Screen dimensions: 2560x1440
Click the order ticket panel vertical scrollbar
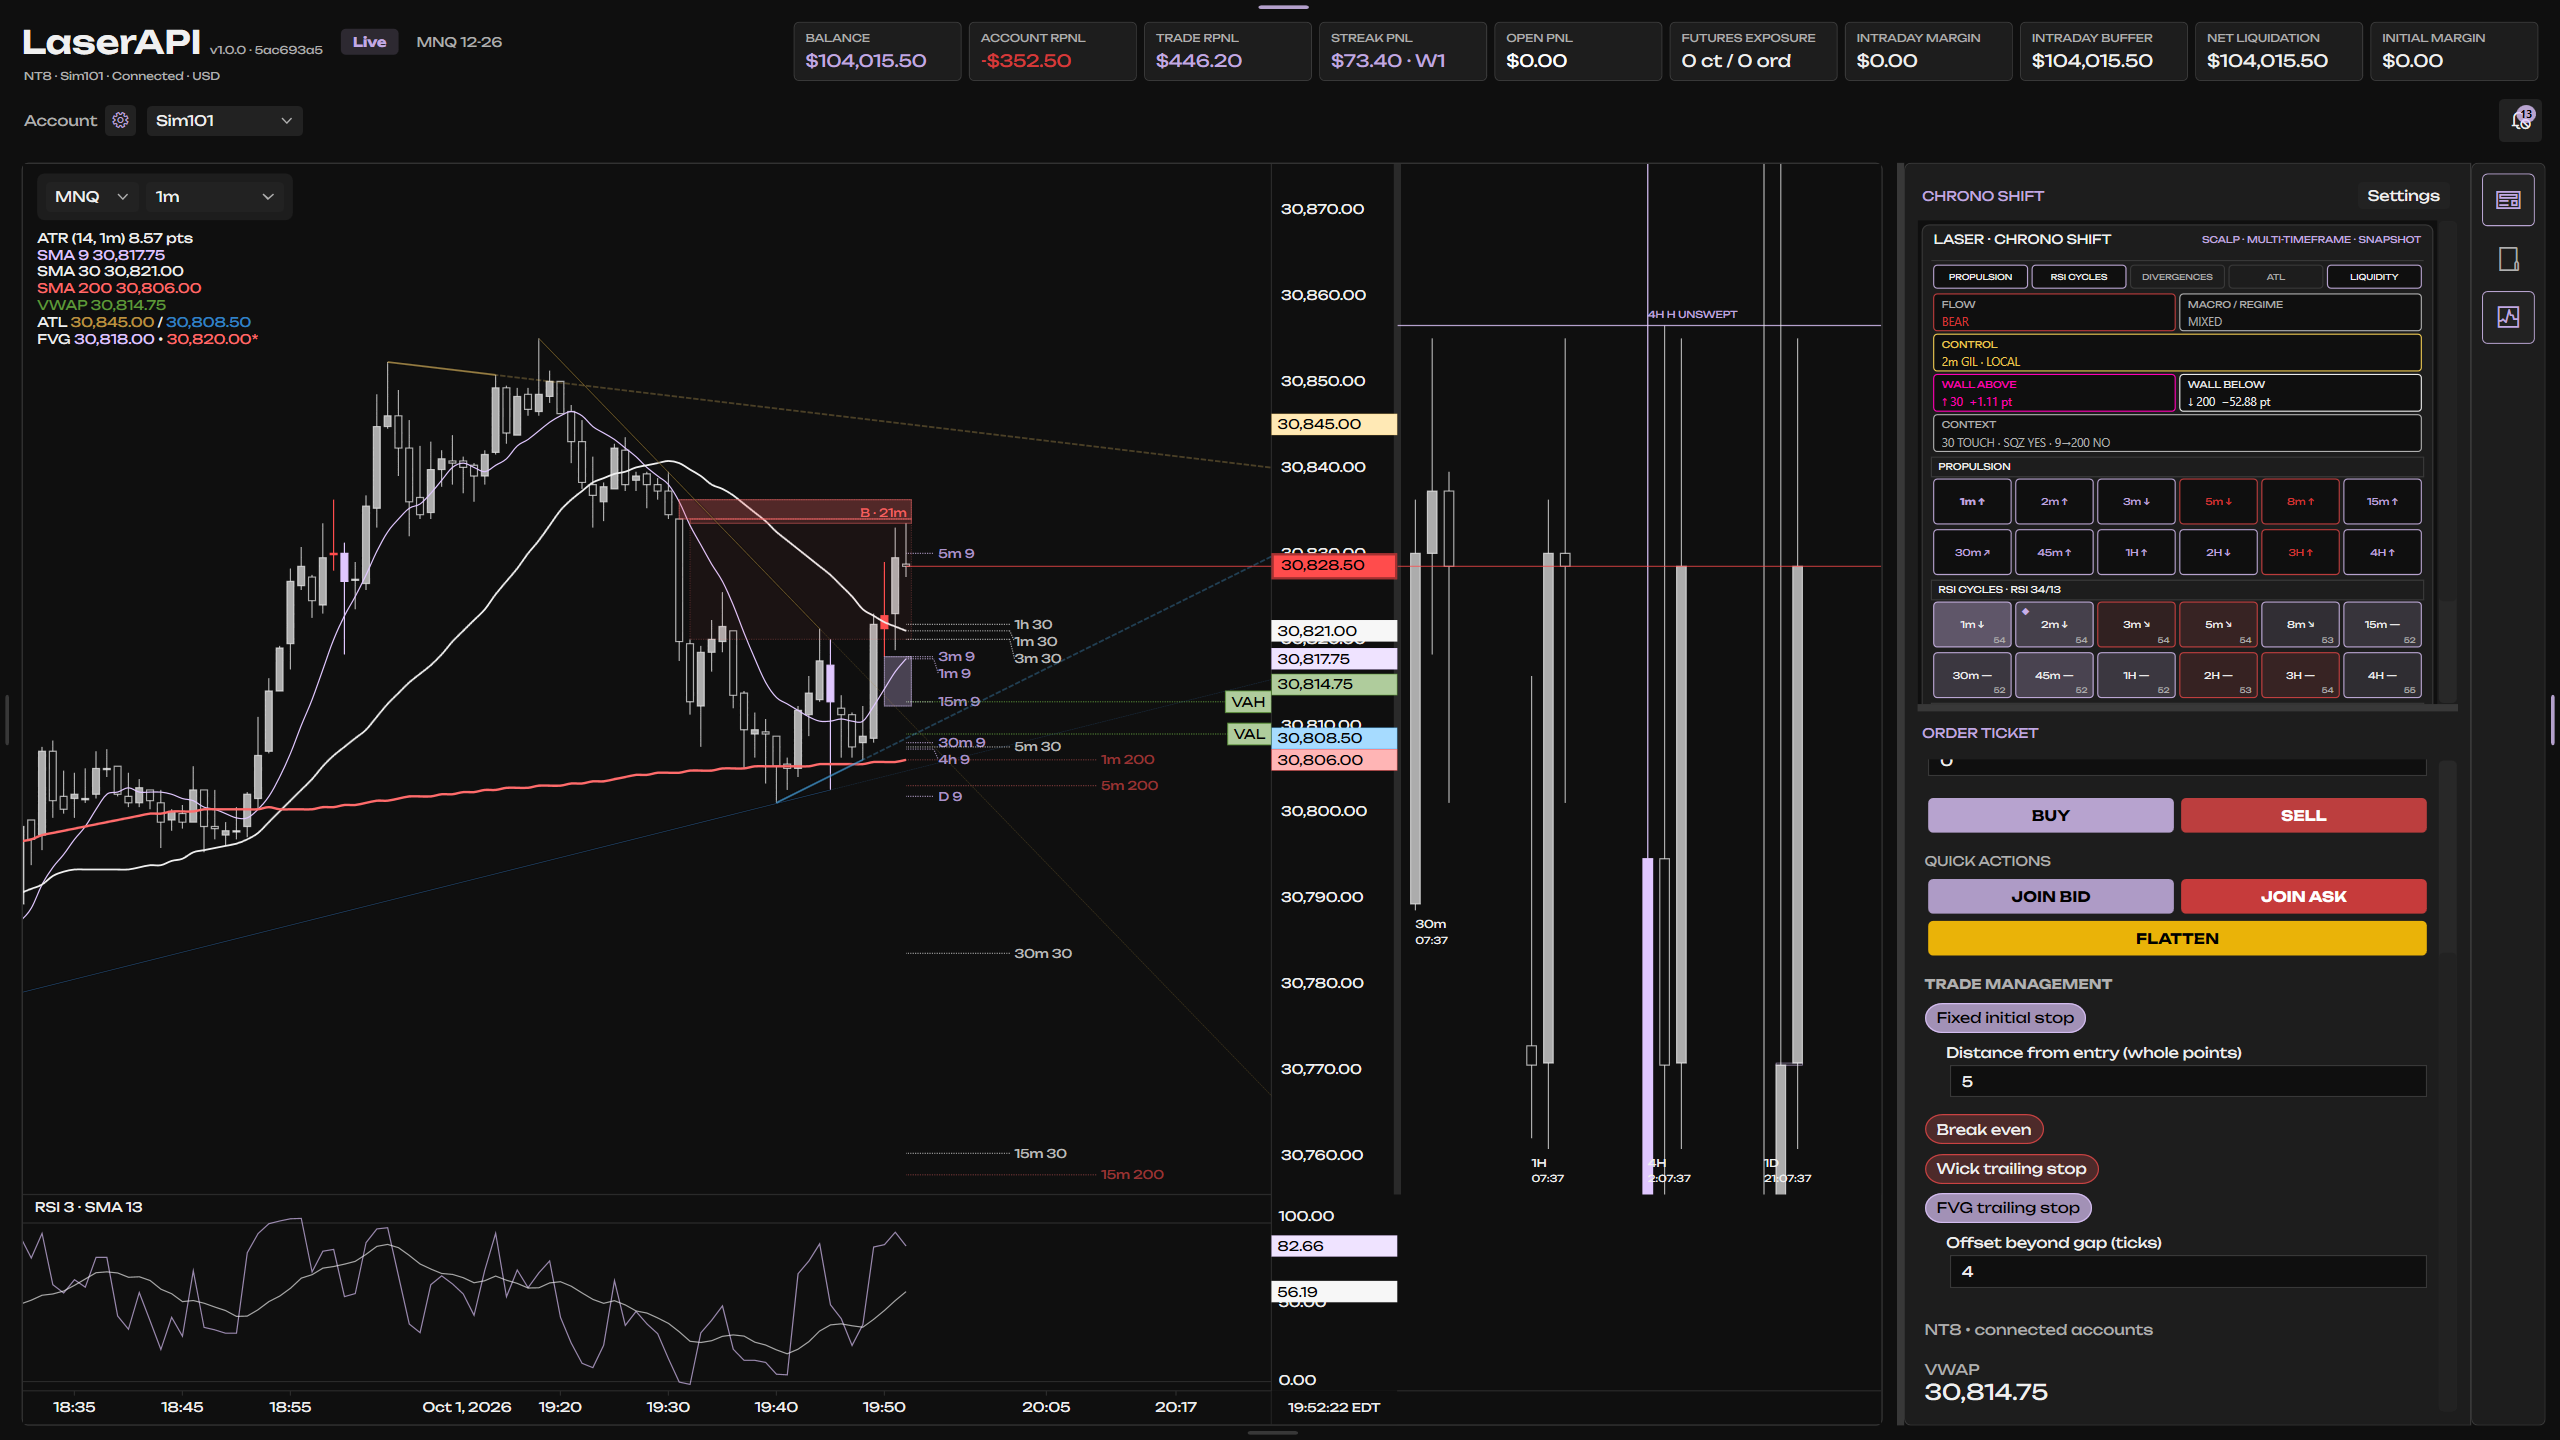pyautogui.click(x=2447, y=1086)
